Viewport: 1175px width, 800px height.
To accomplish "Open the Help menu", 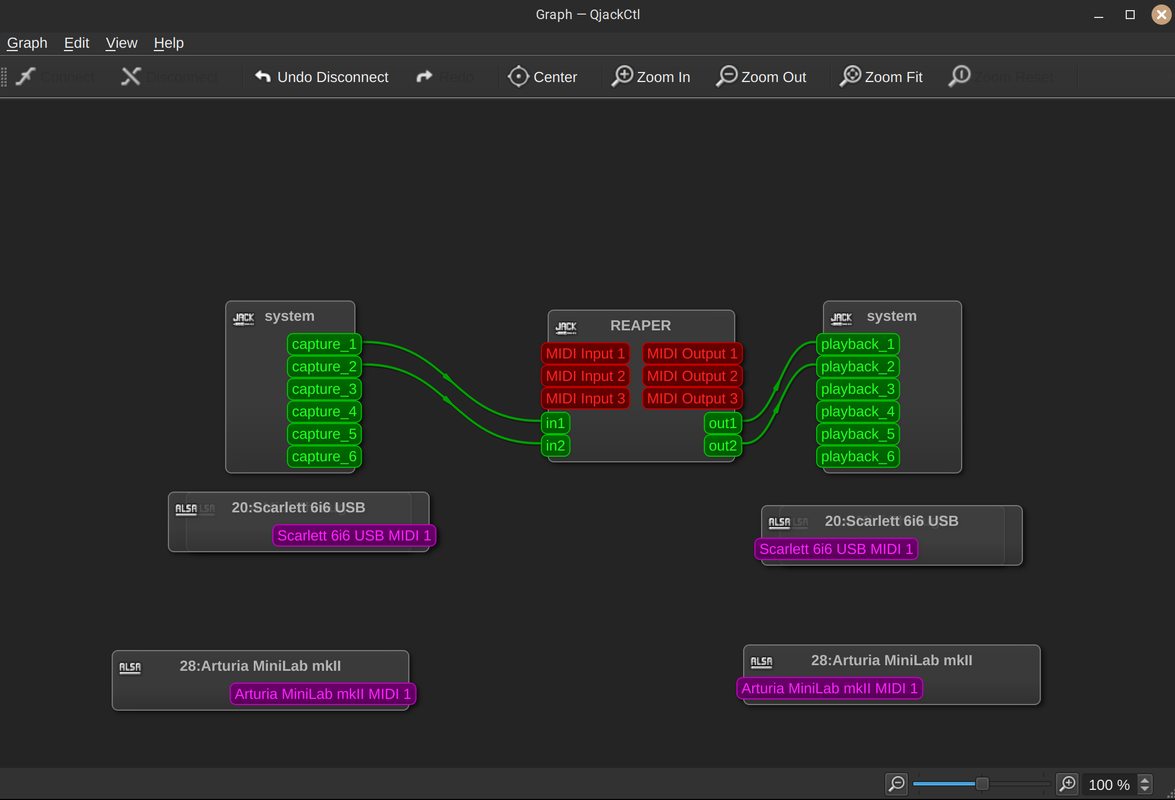I will [169, 43].
